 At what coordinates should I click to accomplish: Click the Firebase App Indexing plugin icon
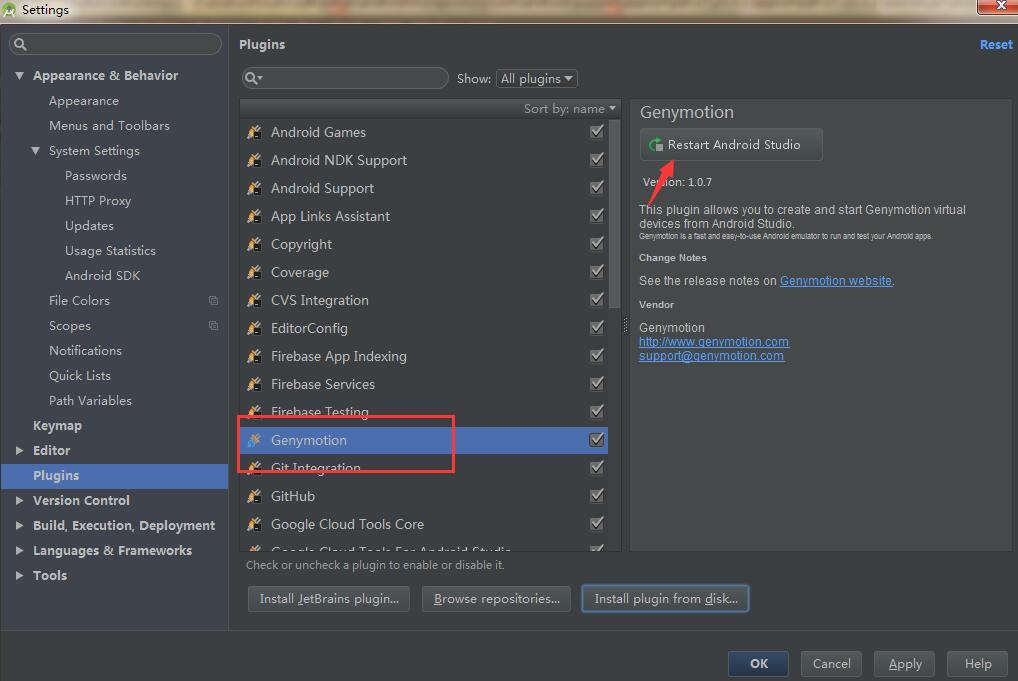click(x=254, y=356)
